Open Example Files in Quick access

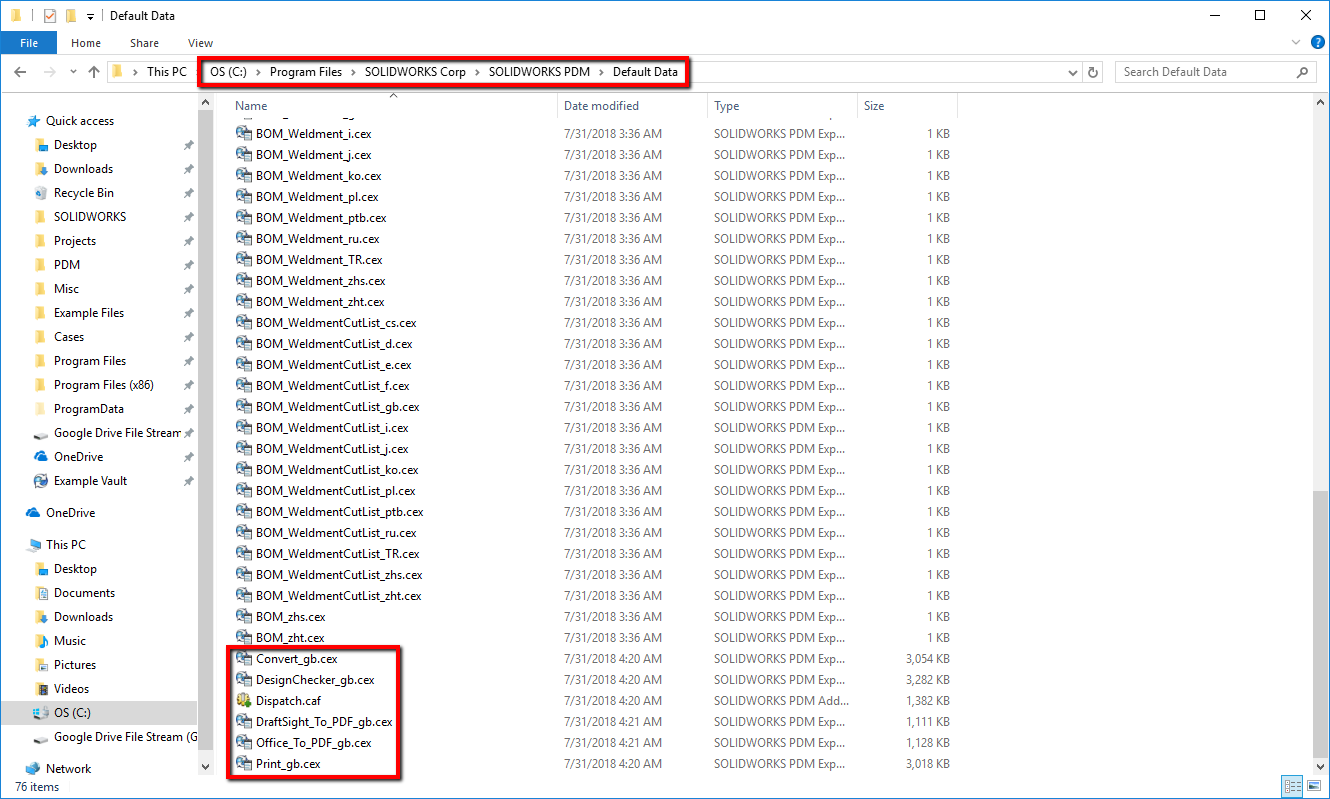point(89,313)
